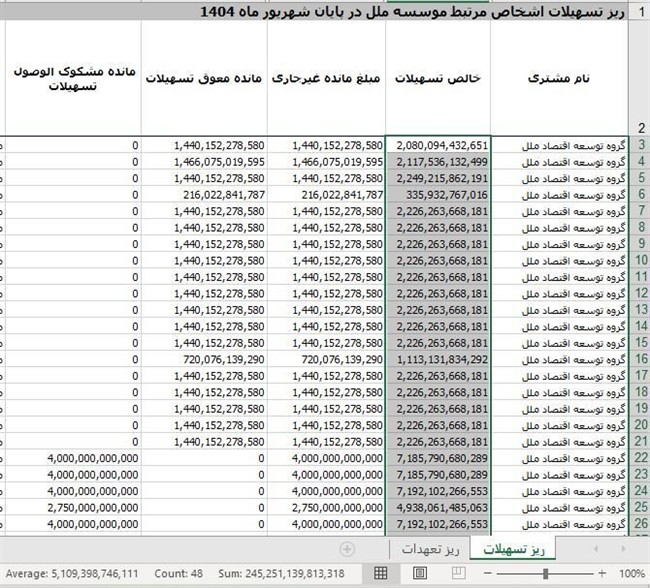Click the next-sheet navigation arrow
The image size is (650, 588).
pyautogui.click(x=623, y=549)
